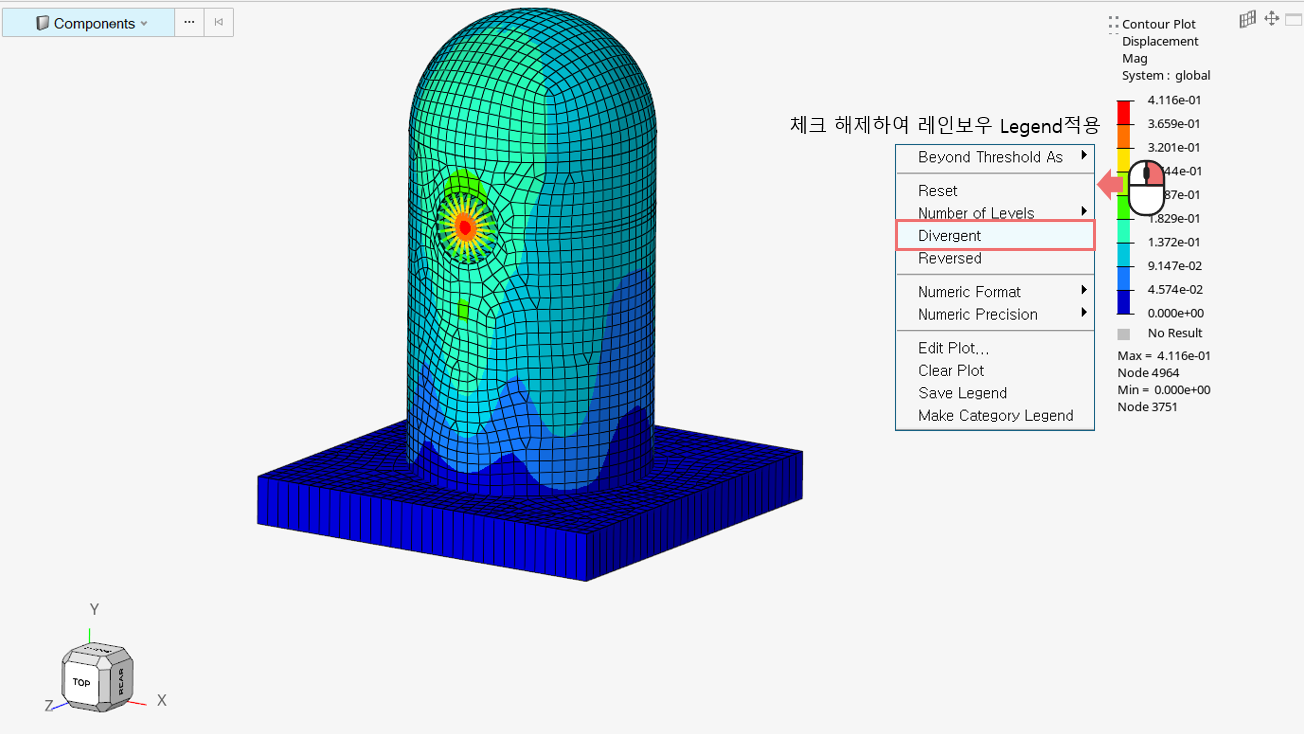Open Edit Plot... from context menu
Image resolution: width=1304 pixels, height=734 pixels.
(995, 348)
